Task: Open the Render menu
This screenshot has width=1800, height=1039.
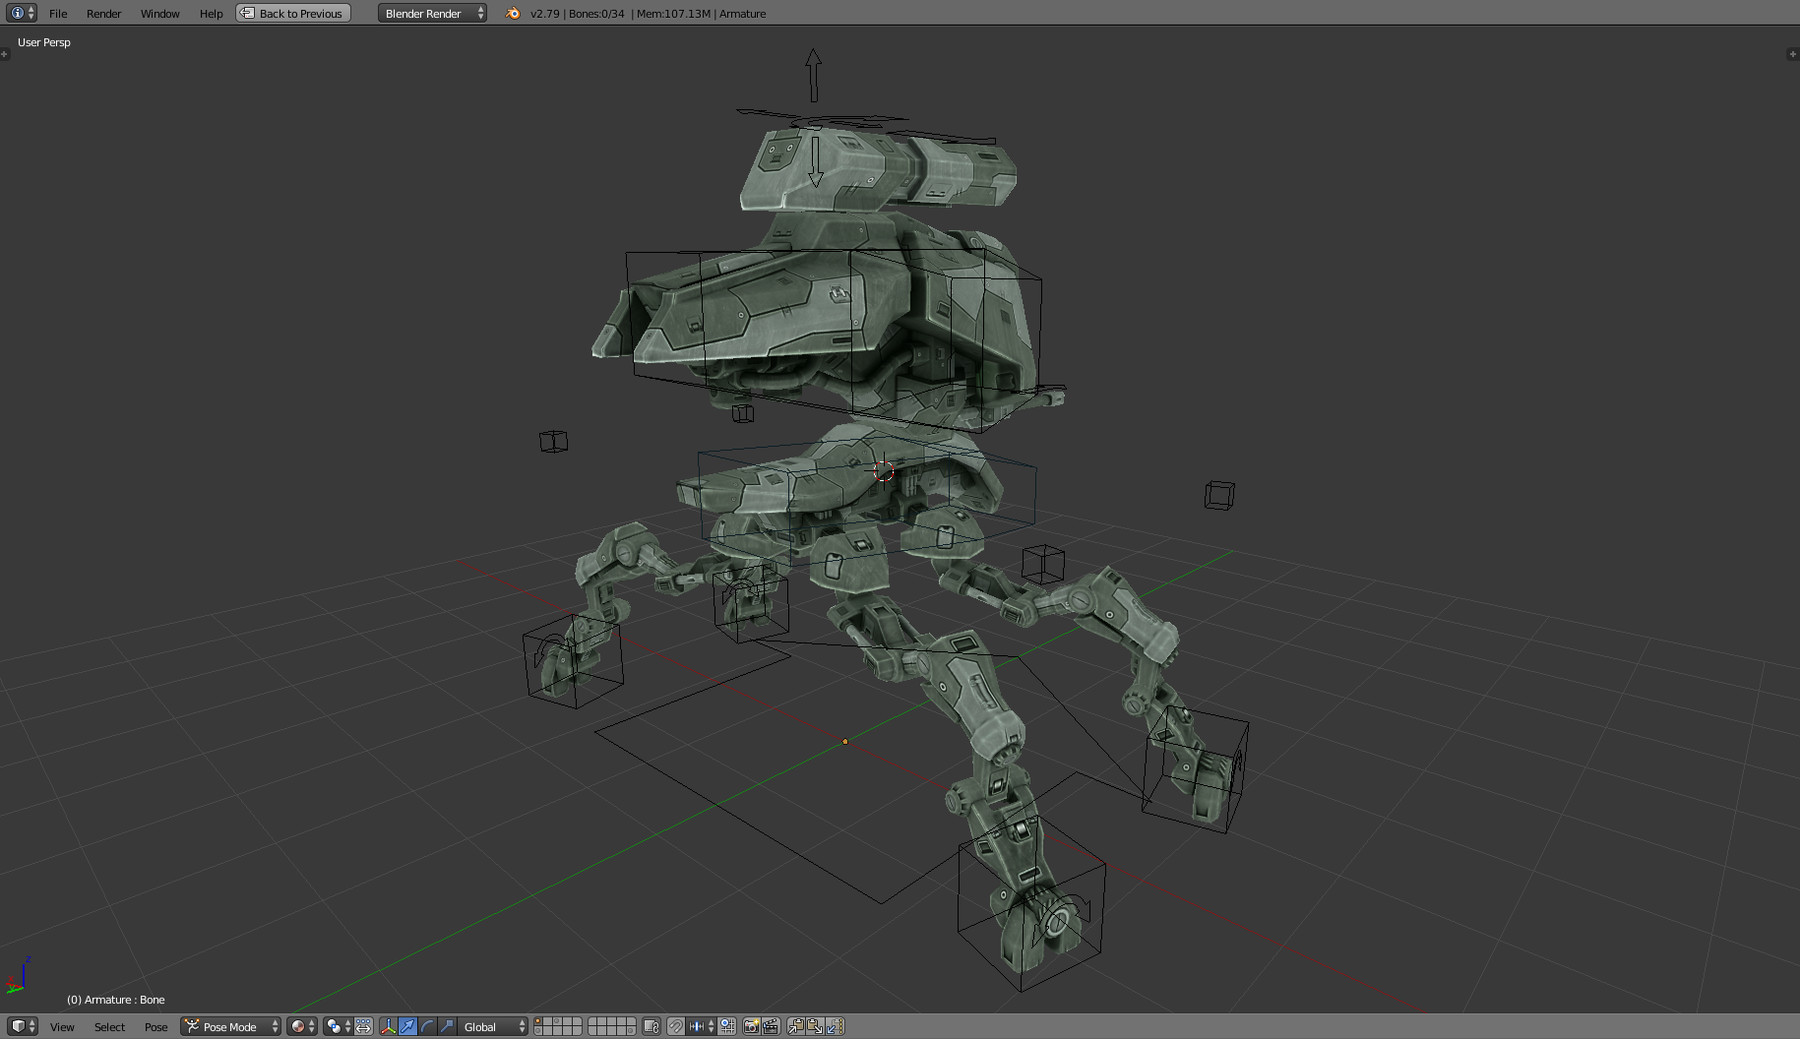Action: pyautogui.click(x=103, y=13)
